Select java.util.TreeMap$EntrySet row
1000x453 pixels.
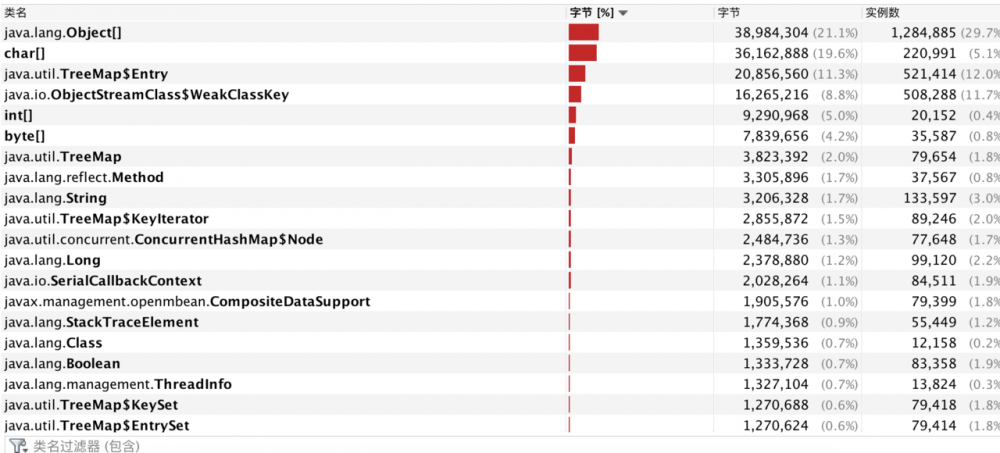tap(500, 426)
